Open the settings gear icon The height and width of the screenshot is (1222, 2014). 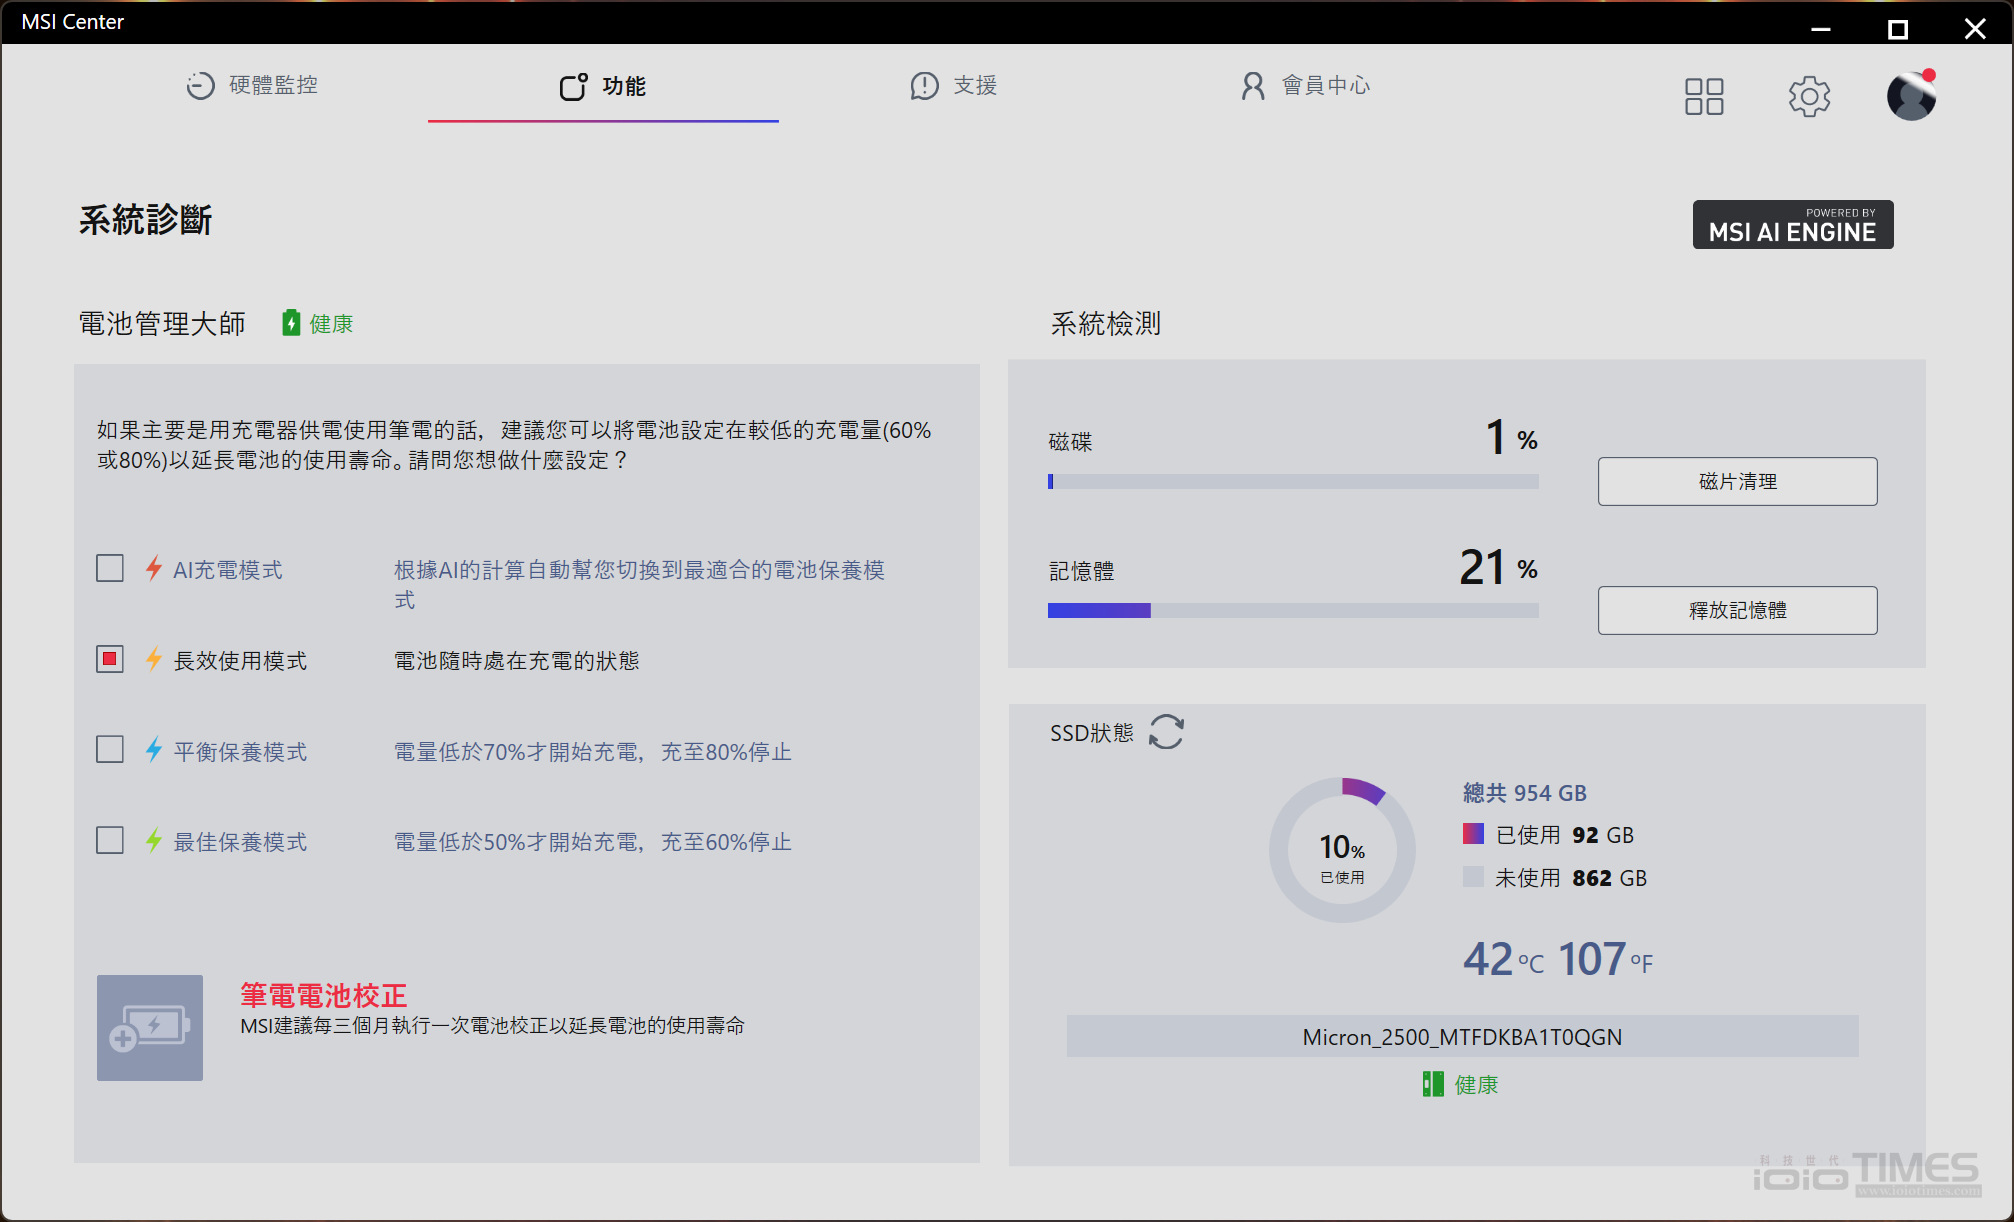(1809, 97)
